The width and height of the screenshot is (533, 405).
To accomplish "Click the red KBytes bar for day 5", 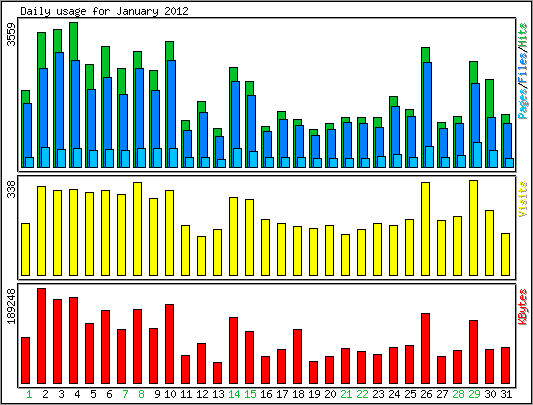I will [89, 353].
